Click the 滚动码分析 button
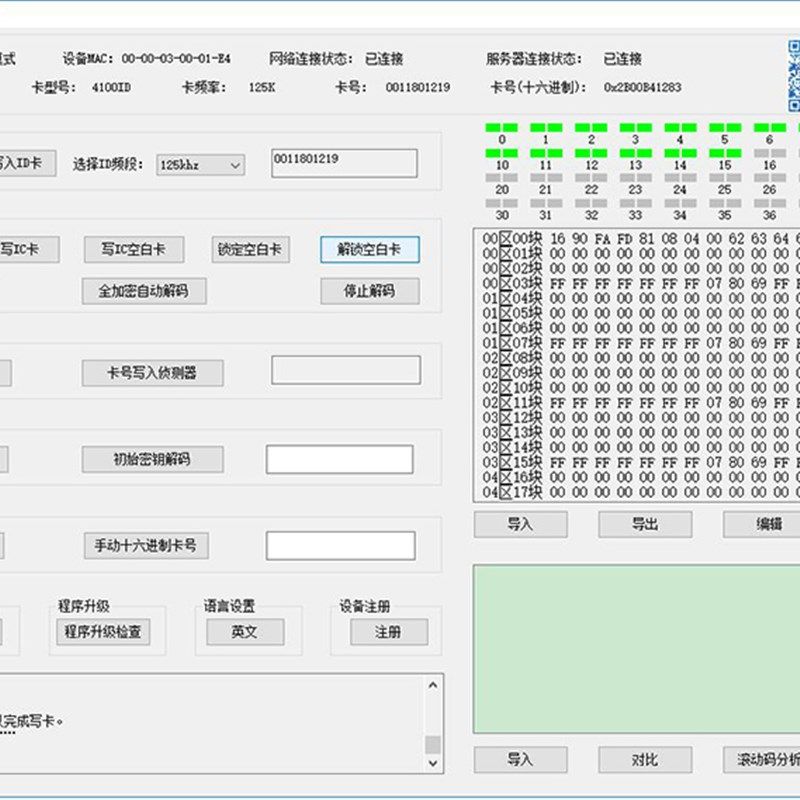 click(x=762, y=760)
